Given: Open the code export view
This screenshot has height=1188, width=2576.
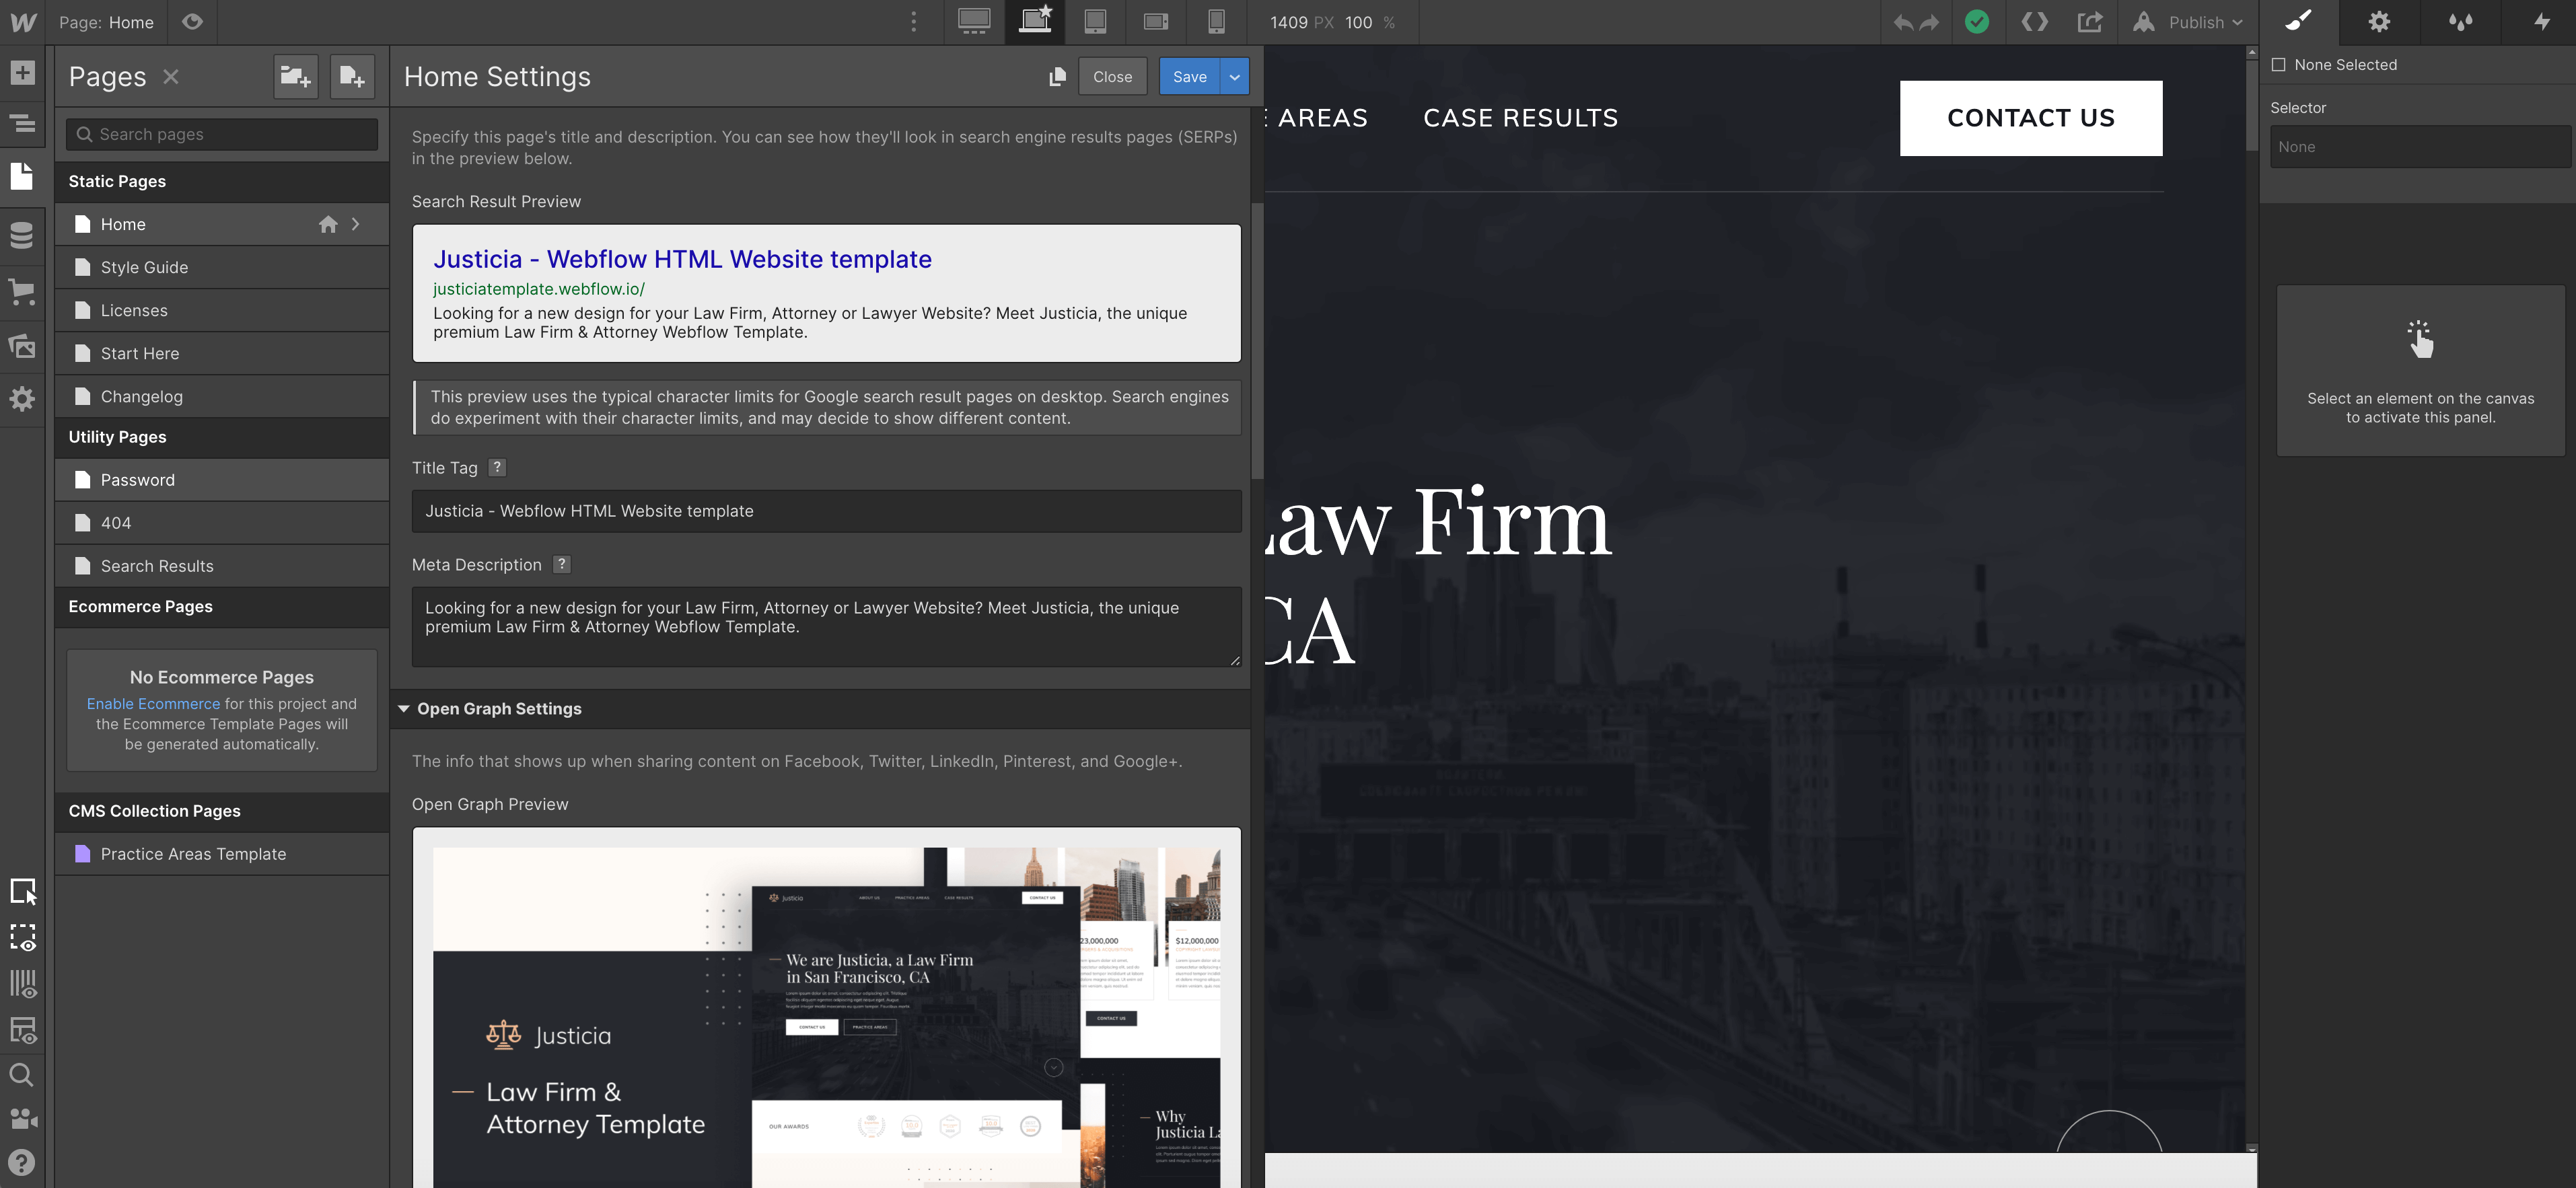Looking at the screenshot, I should click(x=2034, y=21).
